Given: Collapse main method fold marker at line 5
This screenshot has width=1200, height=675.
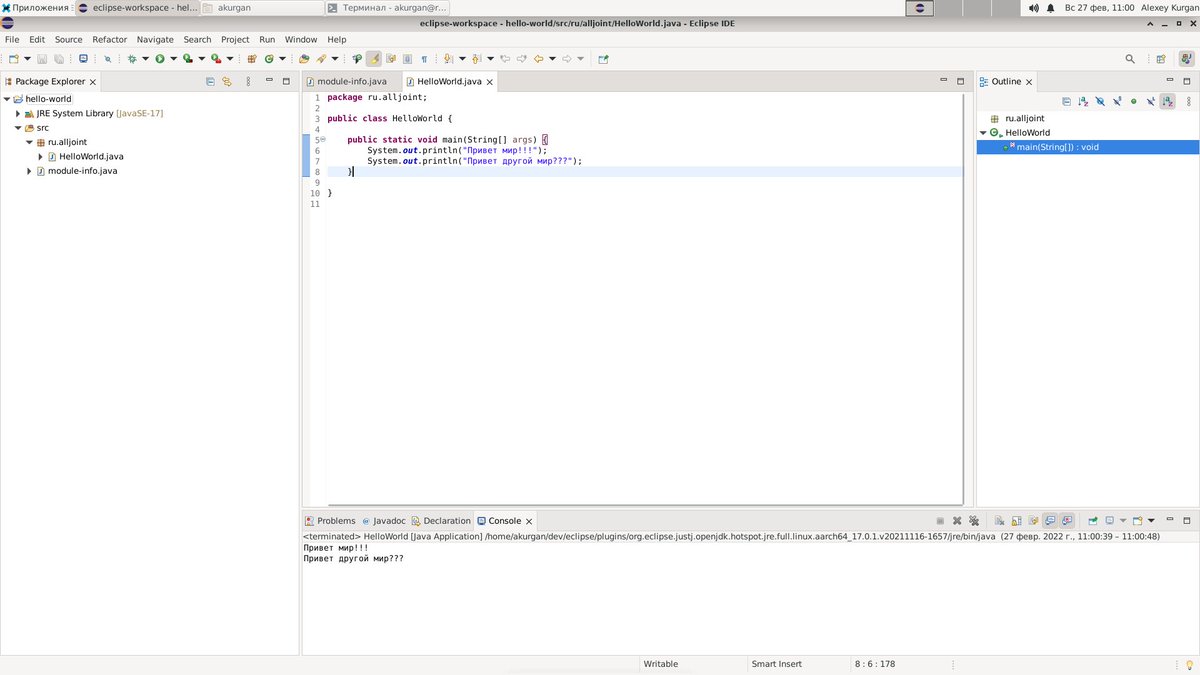Looking at the screenshot, I should (x=322, y=140).
